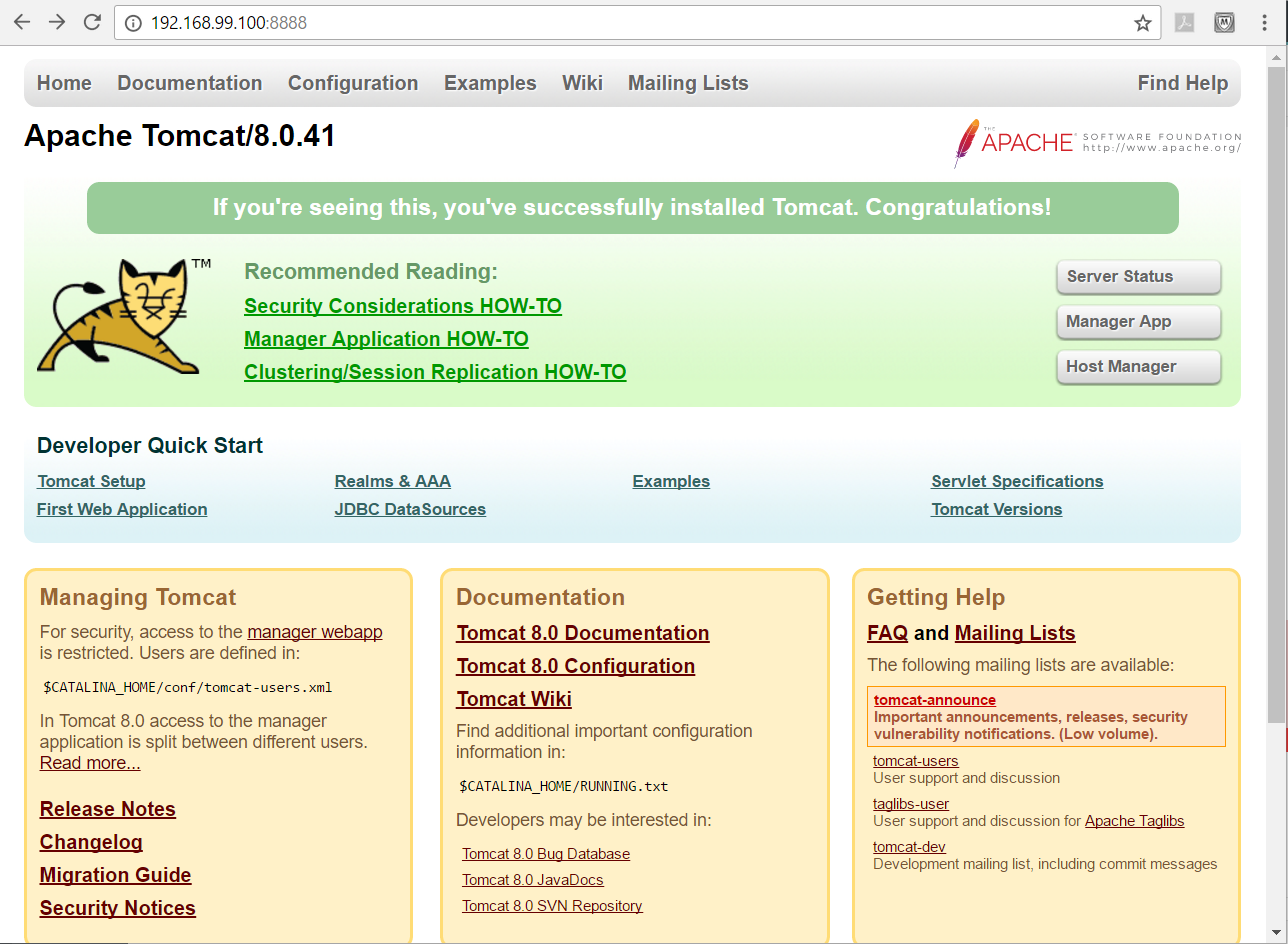Click the Tomcat cat mascot image
Viewport: 1288px width, 944px height.
124,317
